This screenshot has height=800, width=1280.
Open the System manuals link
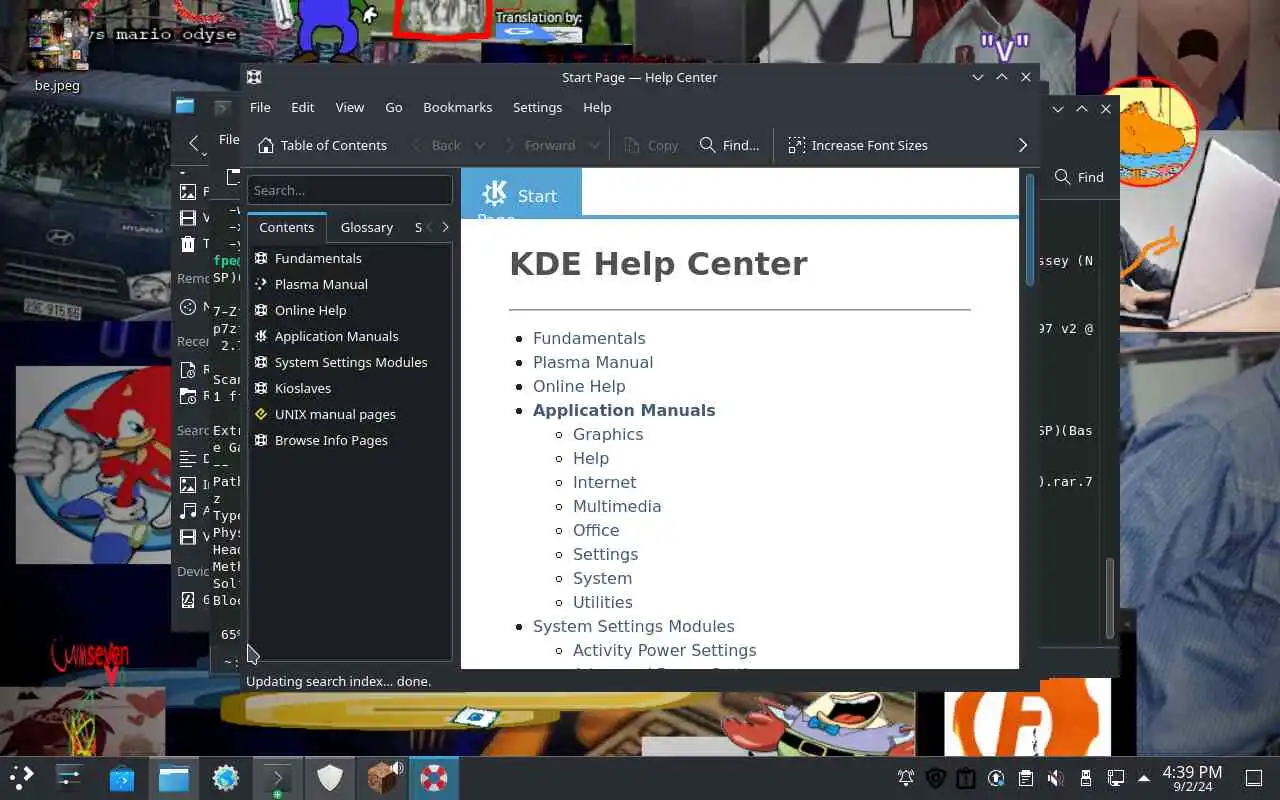(x=602, y=578)
